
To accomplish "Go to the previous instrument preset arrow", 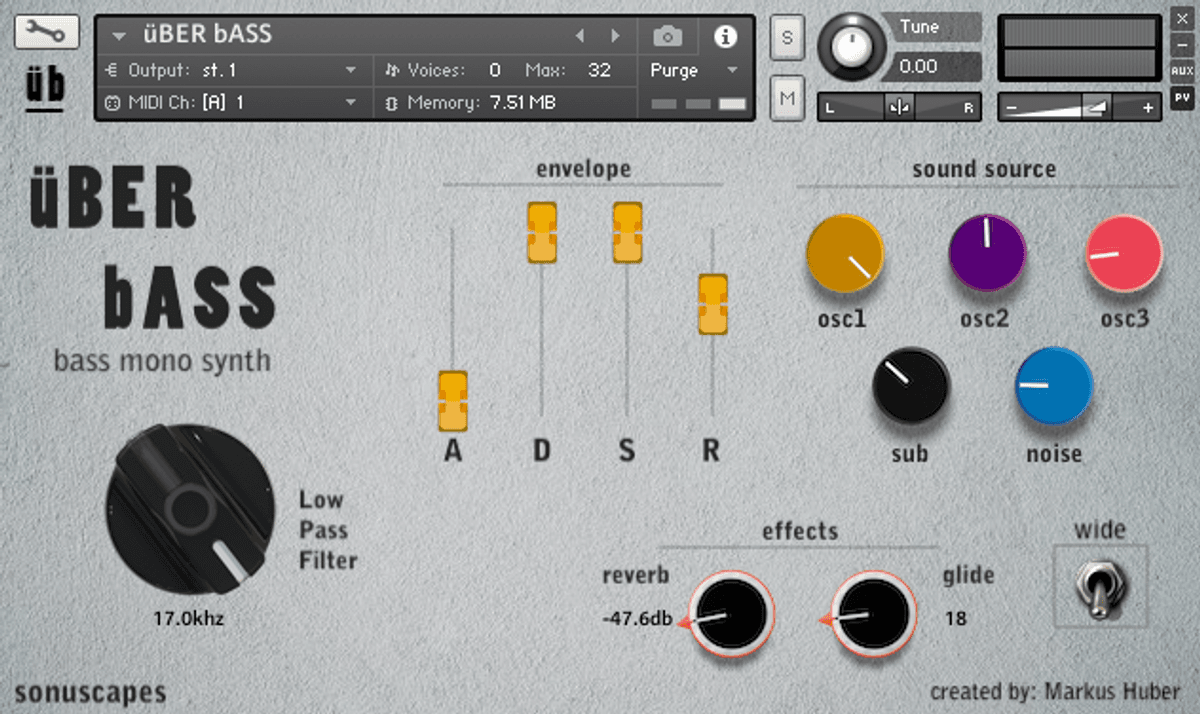I will pyautogui.click(x=579, y=36).
